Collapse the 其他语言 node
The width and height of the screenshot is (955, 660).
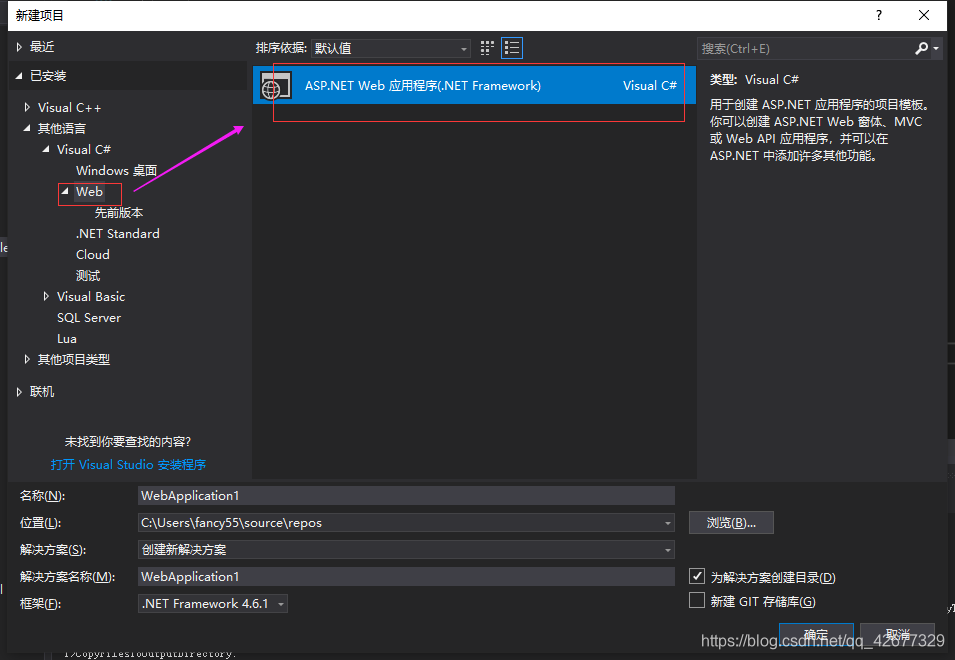[x=27, y=128]
